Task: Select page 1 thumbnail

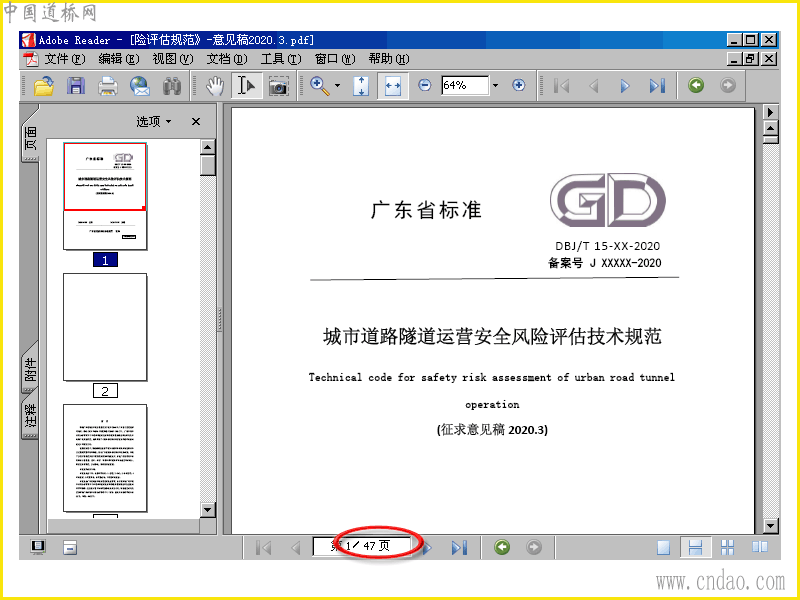Action: coord(105,196)
